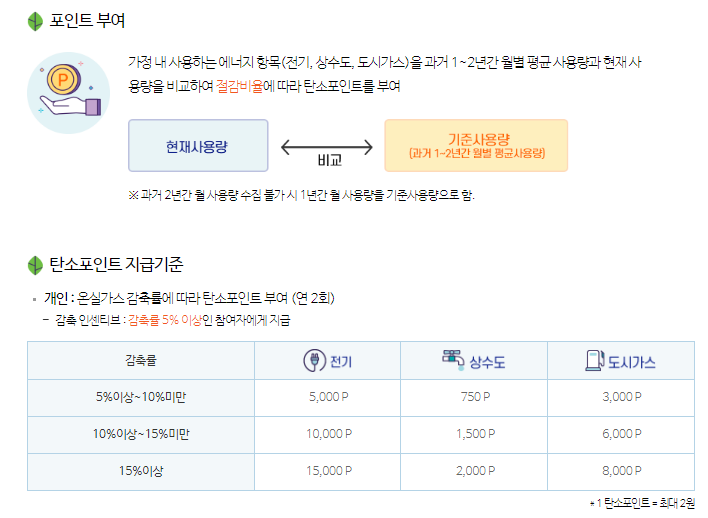Click the 도시가스 column header label
This screenshot has width=708, height=518.
pyautogui.click(x=631, y=362)
